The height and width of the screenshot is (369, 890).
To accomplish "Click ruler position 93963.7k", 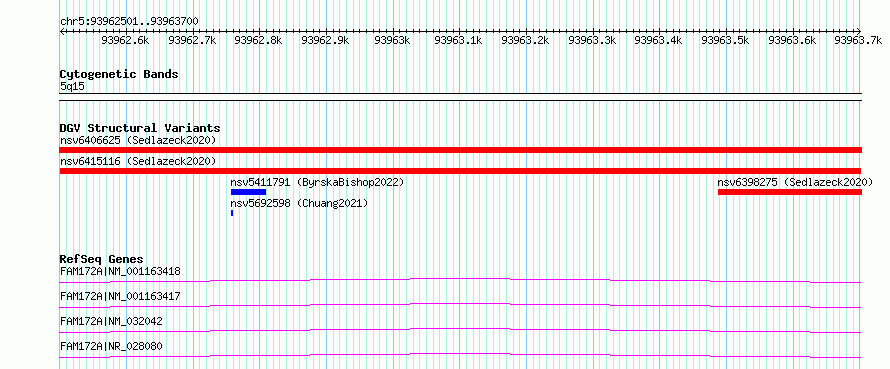I will [x=858, y=40].
